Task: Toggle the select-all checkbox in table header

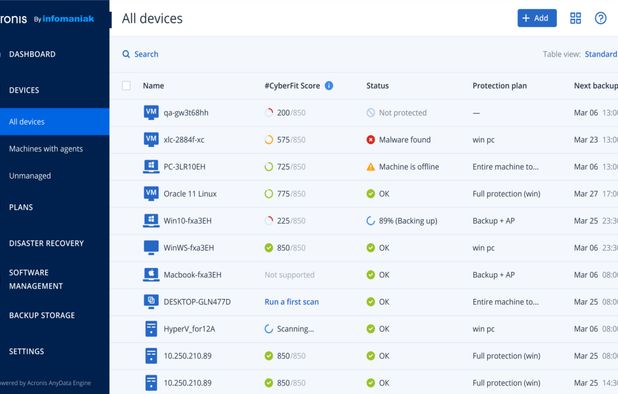Action: (126, 85)
